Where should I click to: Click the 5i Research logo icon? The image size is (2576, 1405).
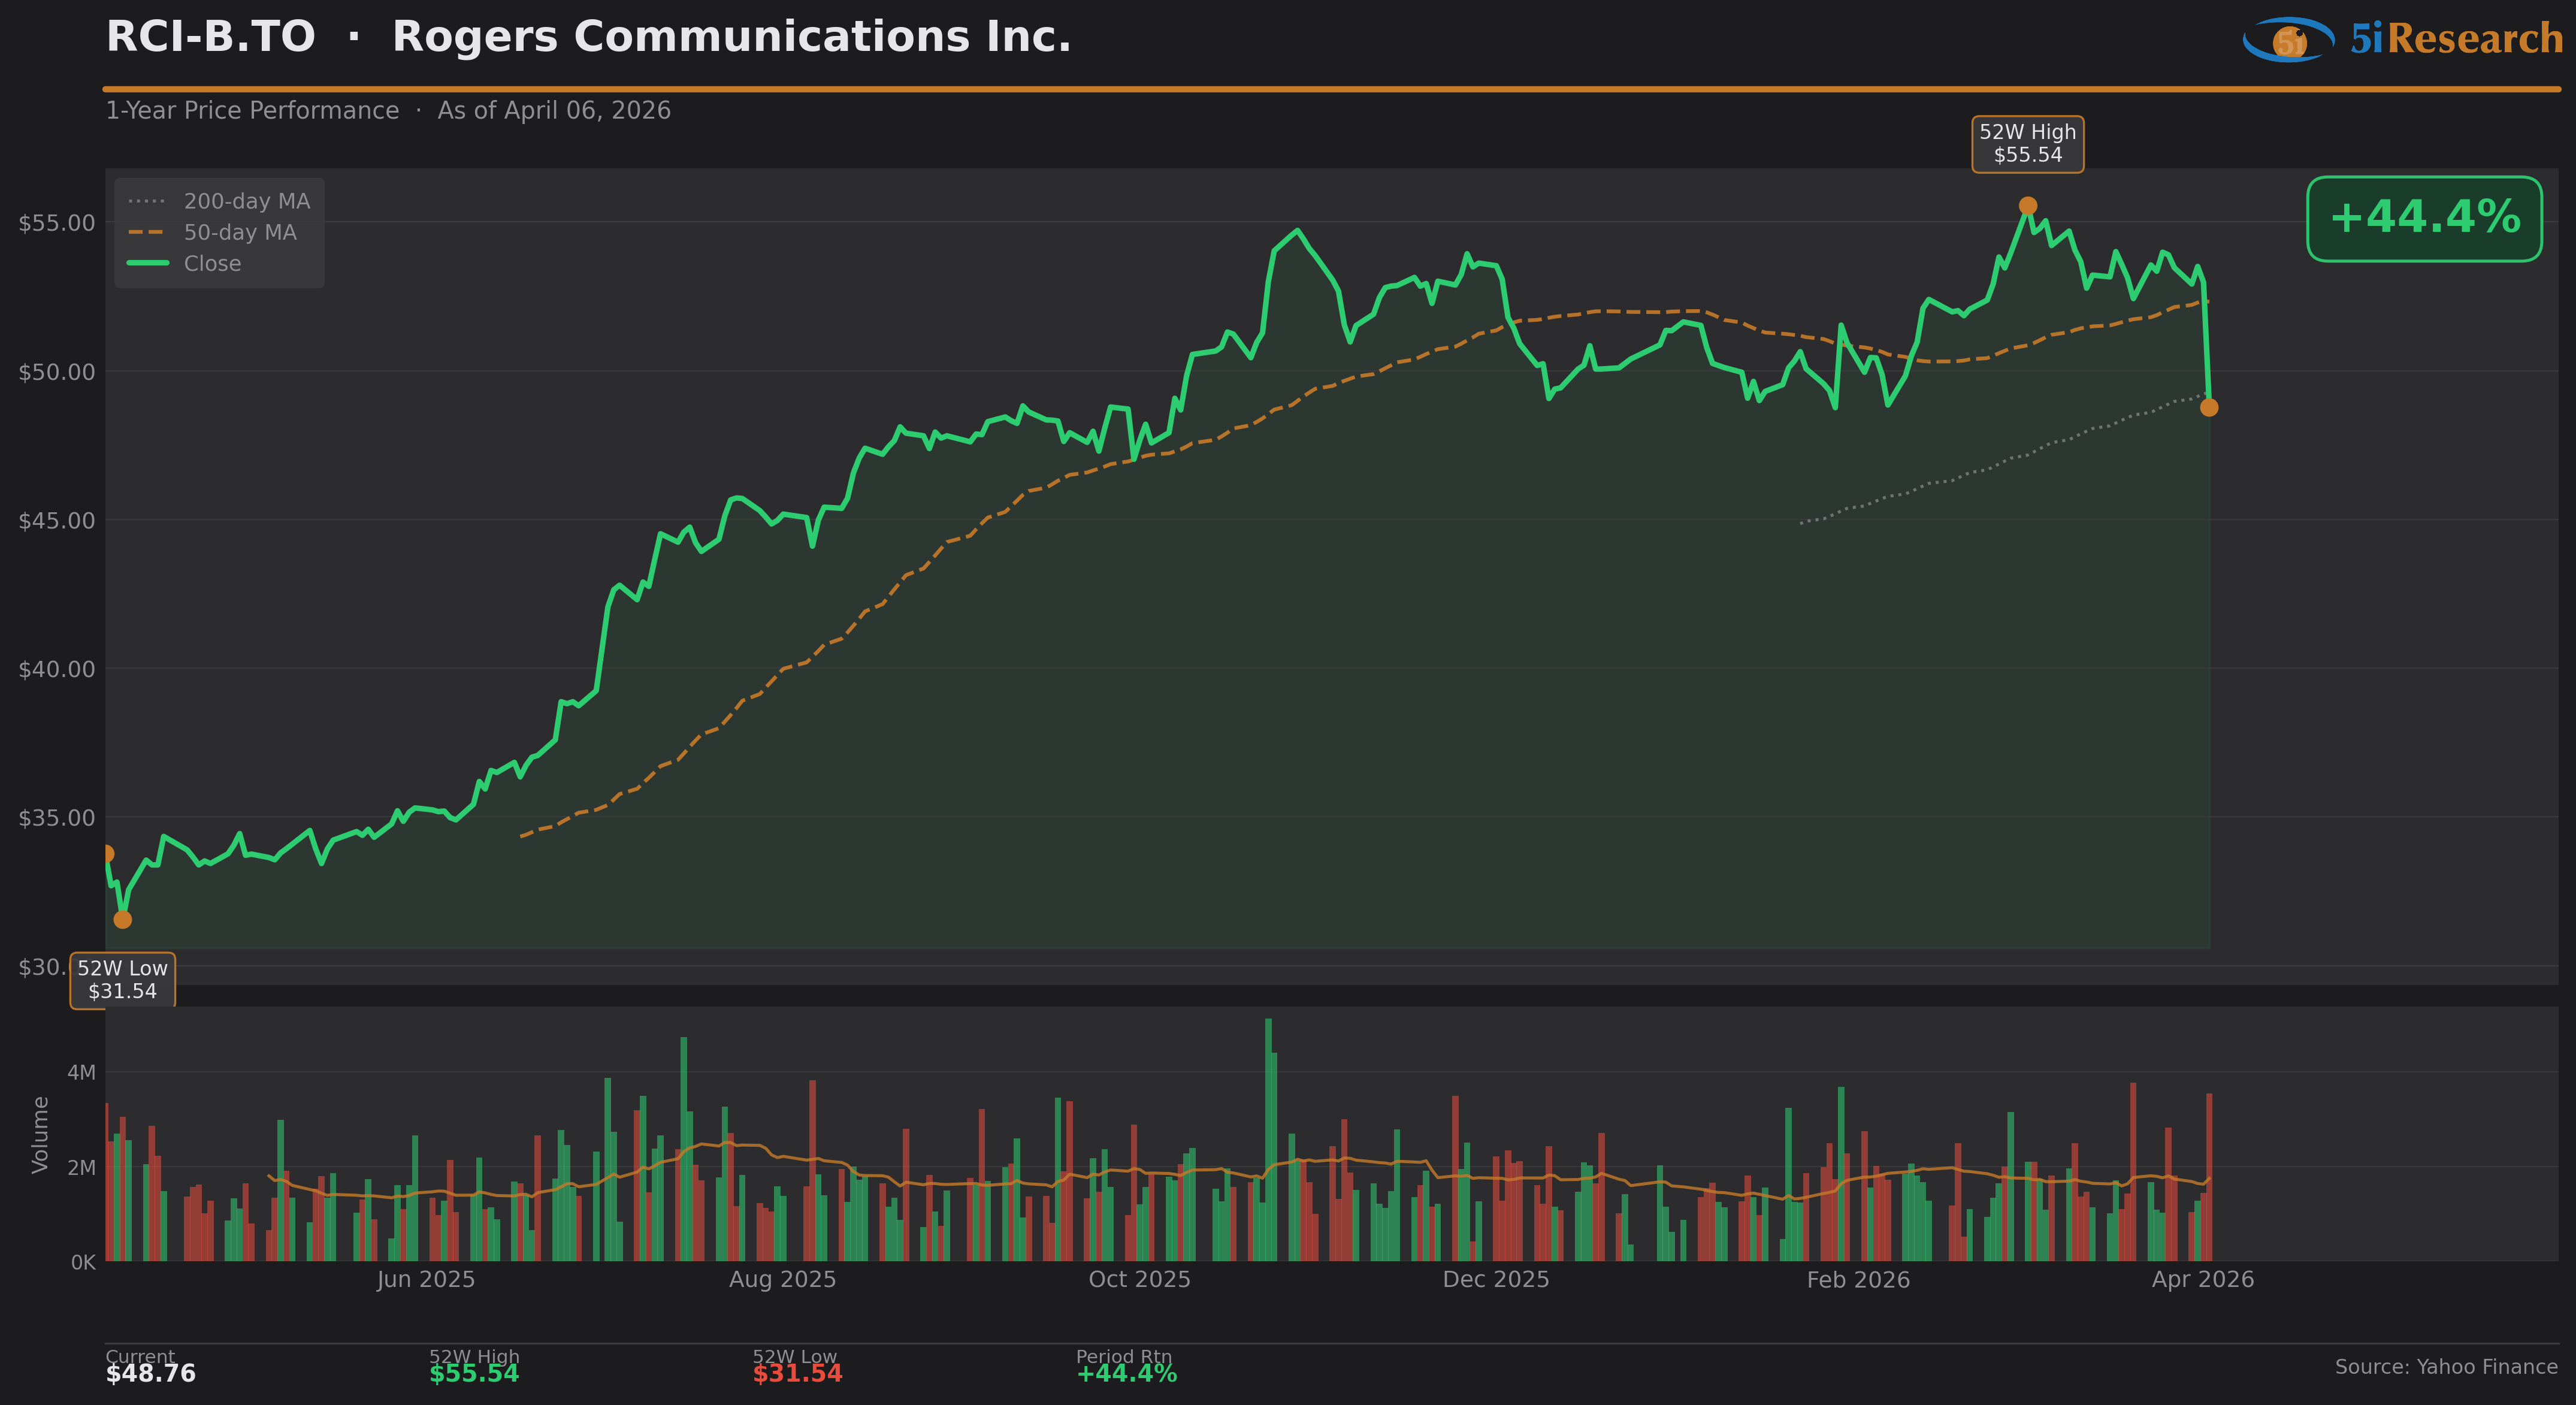pos(2288,40)
